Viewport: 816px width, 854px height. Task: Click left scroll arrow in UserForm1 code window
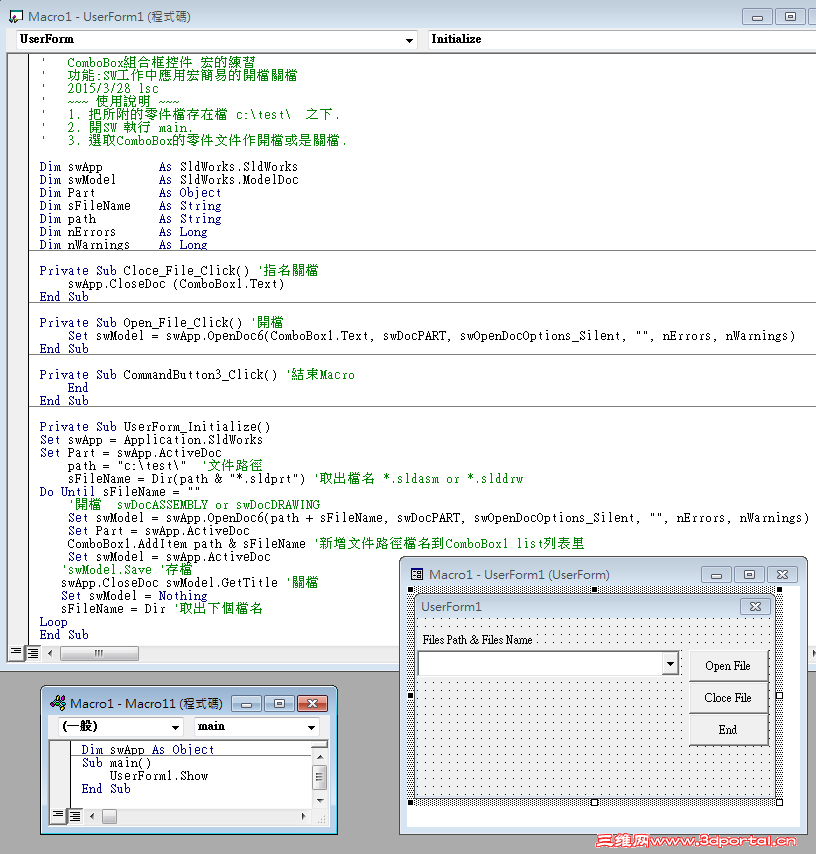[x=51, y=653]
